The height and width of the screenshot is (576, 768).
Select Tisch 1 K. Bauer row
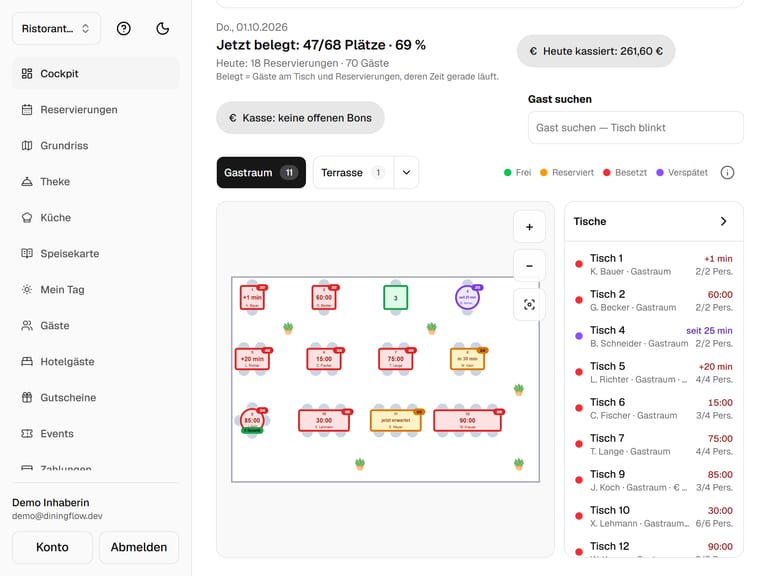coord(654,264)
